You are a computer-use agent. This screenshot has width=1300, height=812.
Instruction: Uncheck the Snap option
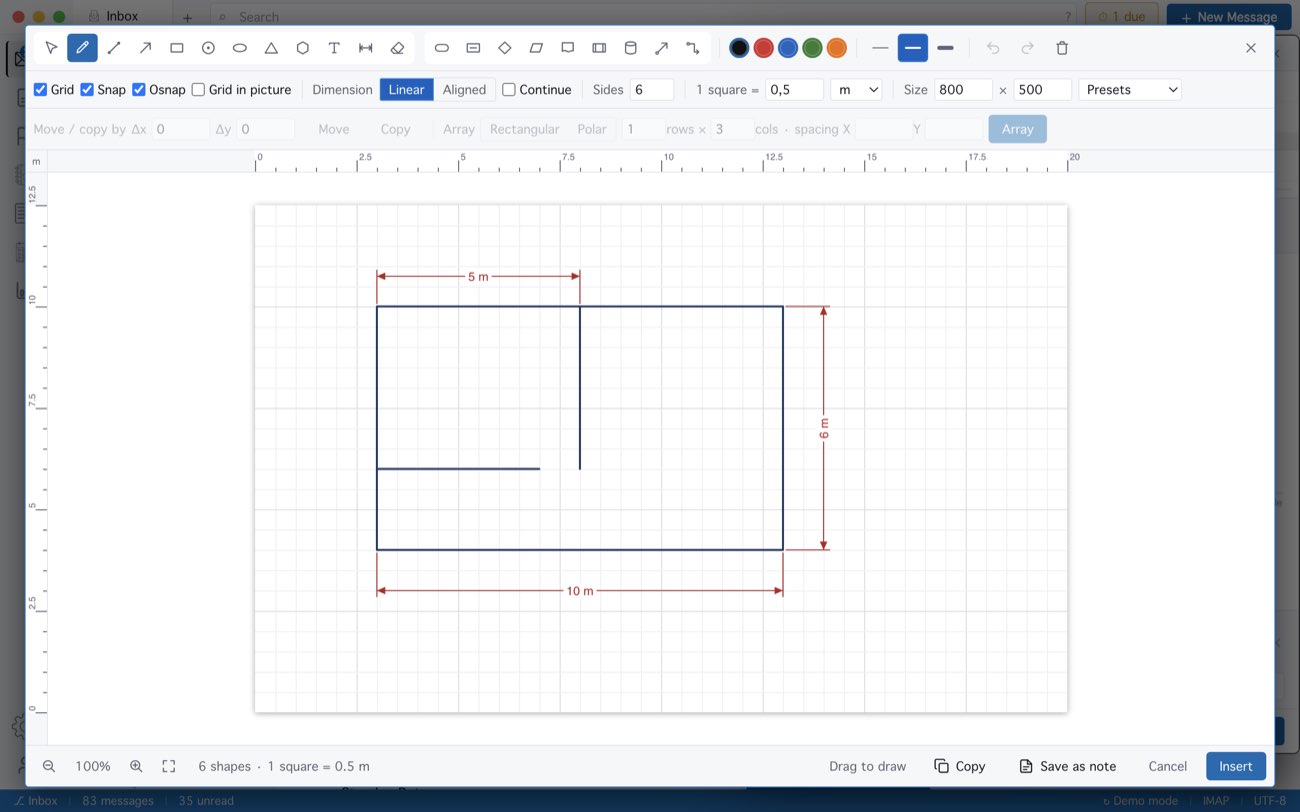[87, 90]
